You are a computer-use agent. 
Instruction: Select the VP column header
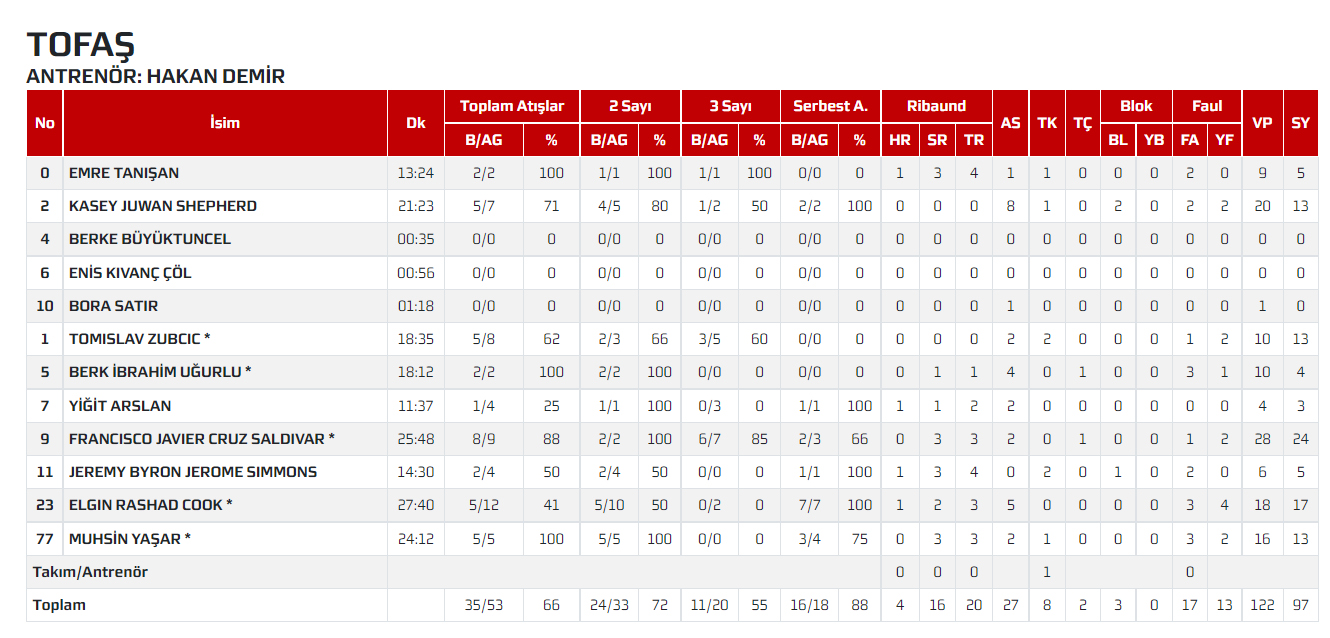1263,123
